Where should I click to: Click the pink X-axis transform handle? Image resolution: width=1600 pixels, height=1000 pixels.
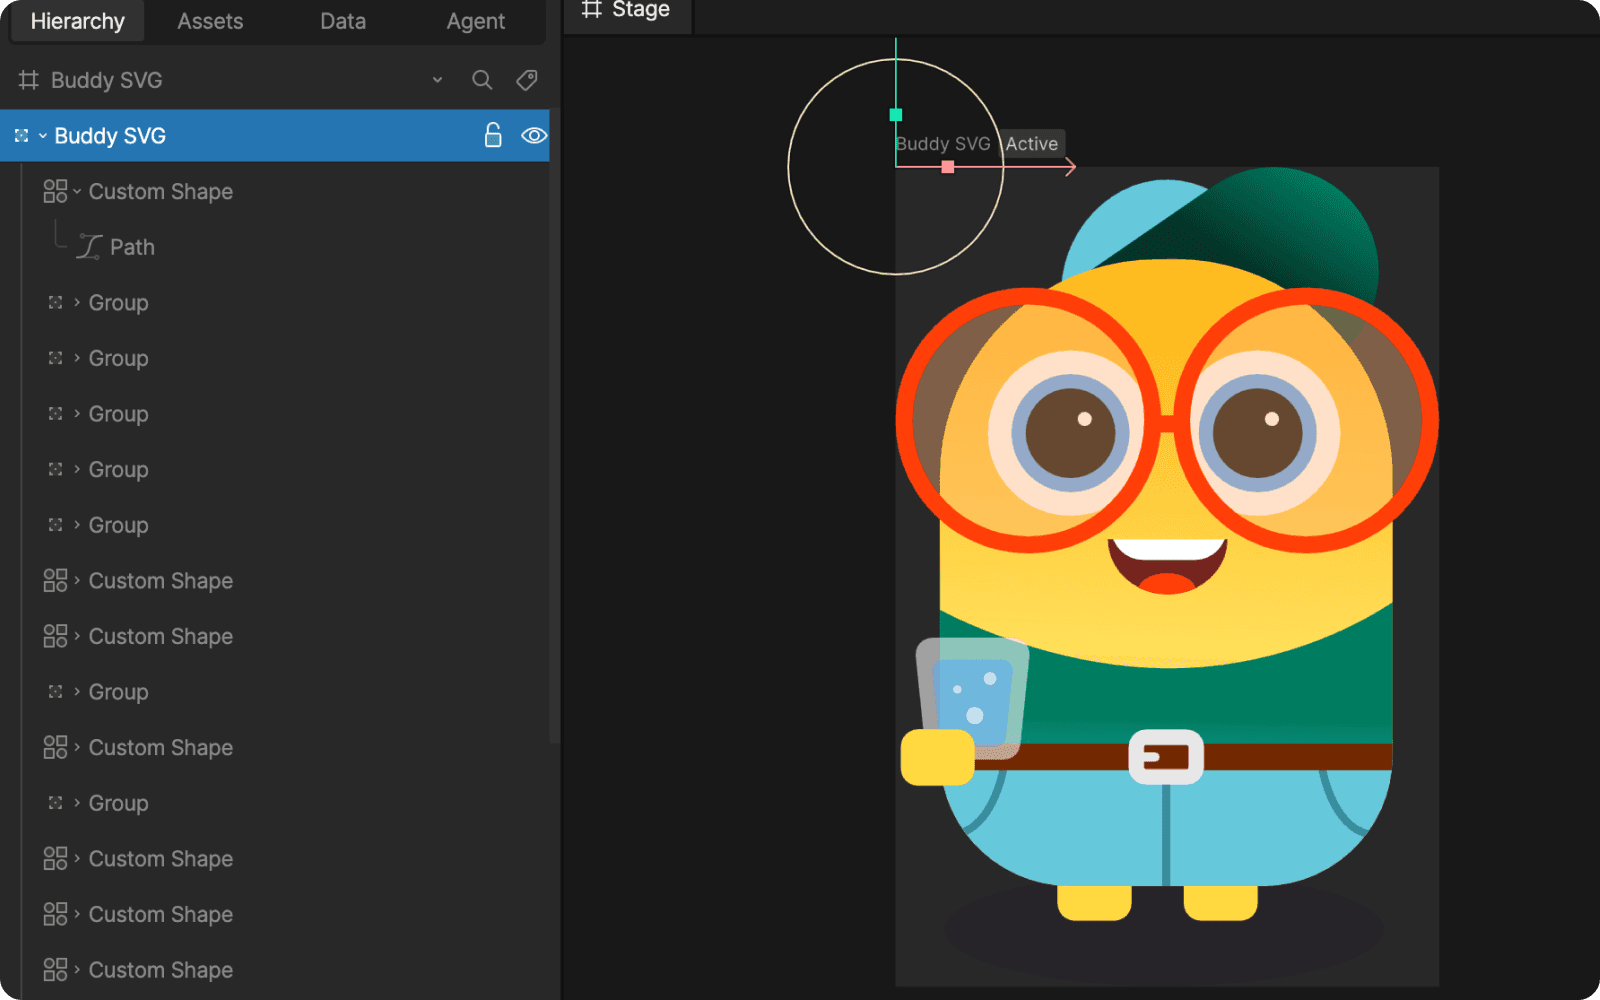coord(948,167)
